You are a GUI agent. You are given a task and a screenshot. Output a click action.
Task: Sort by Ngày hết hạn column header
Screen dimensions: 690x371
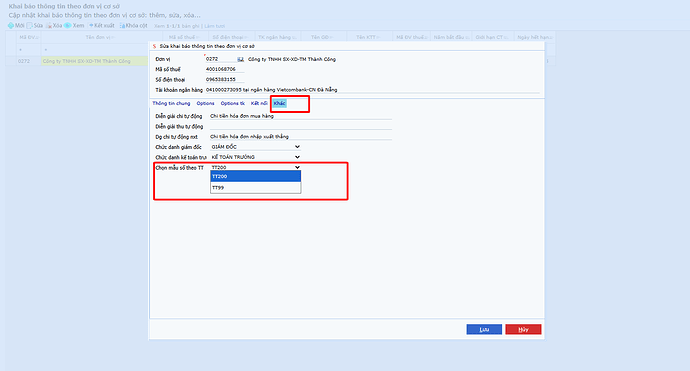pyautogui.click(x=534, y=37)
